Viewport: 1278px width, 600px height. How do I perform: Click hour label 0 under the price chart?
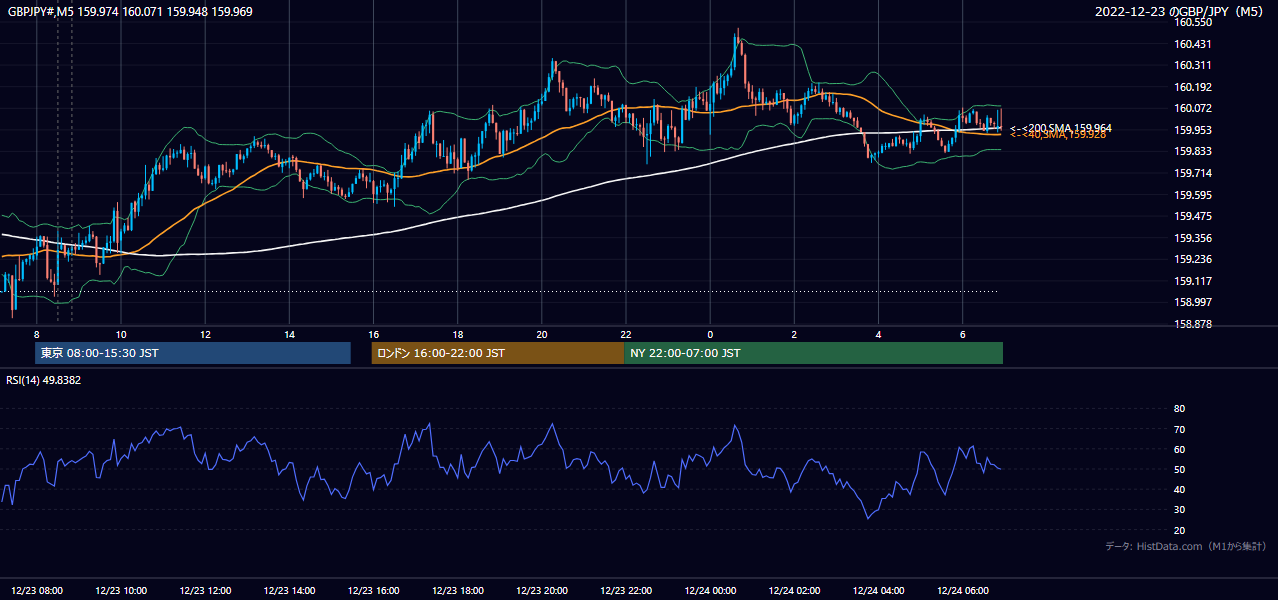point(710,334)
